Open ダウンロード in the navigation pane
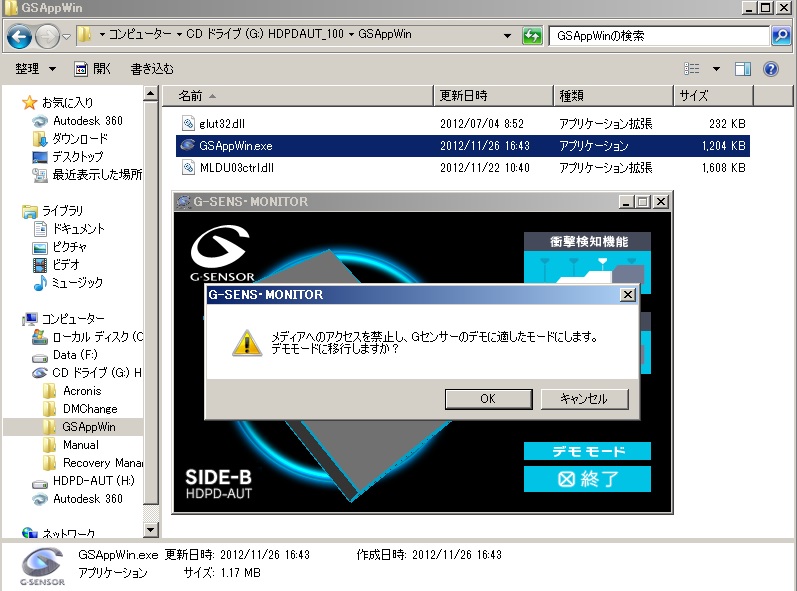The image size is (797, 591). [80, 139]
